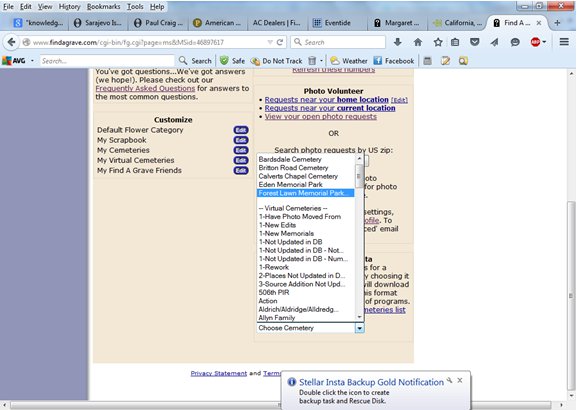Select Forest Lawn Memorial Park option
This screenshot has width=577, height=410.
click(305, 193)
